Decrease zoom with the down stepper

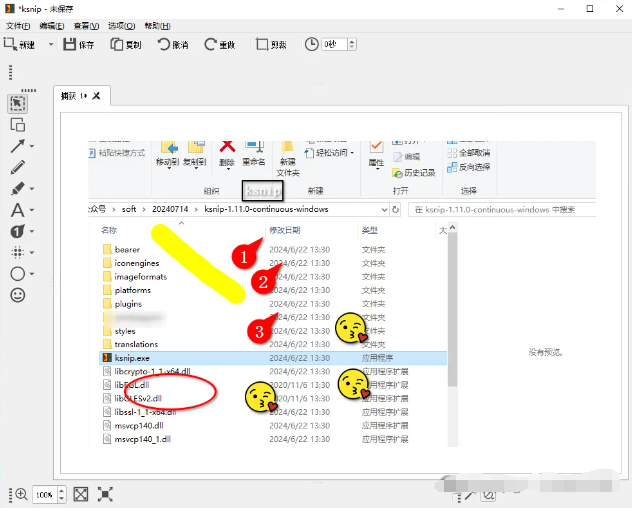pos(62,498)
